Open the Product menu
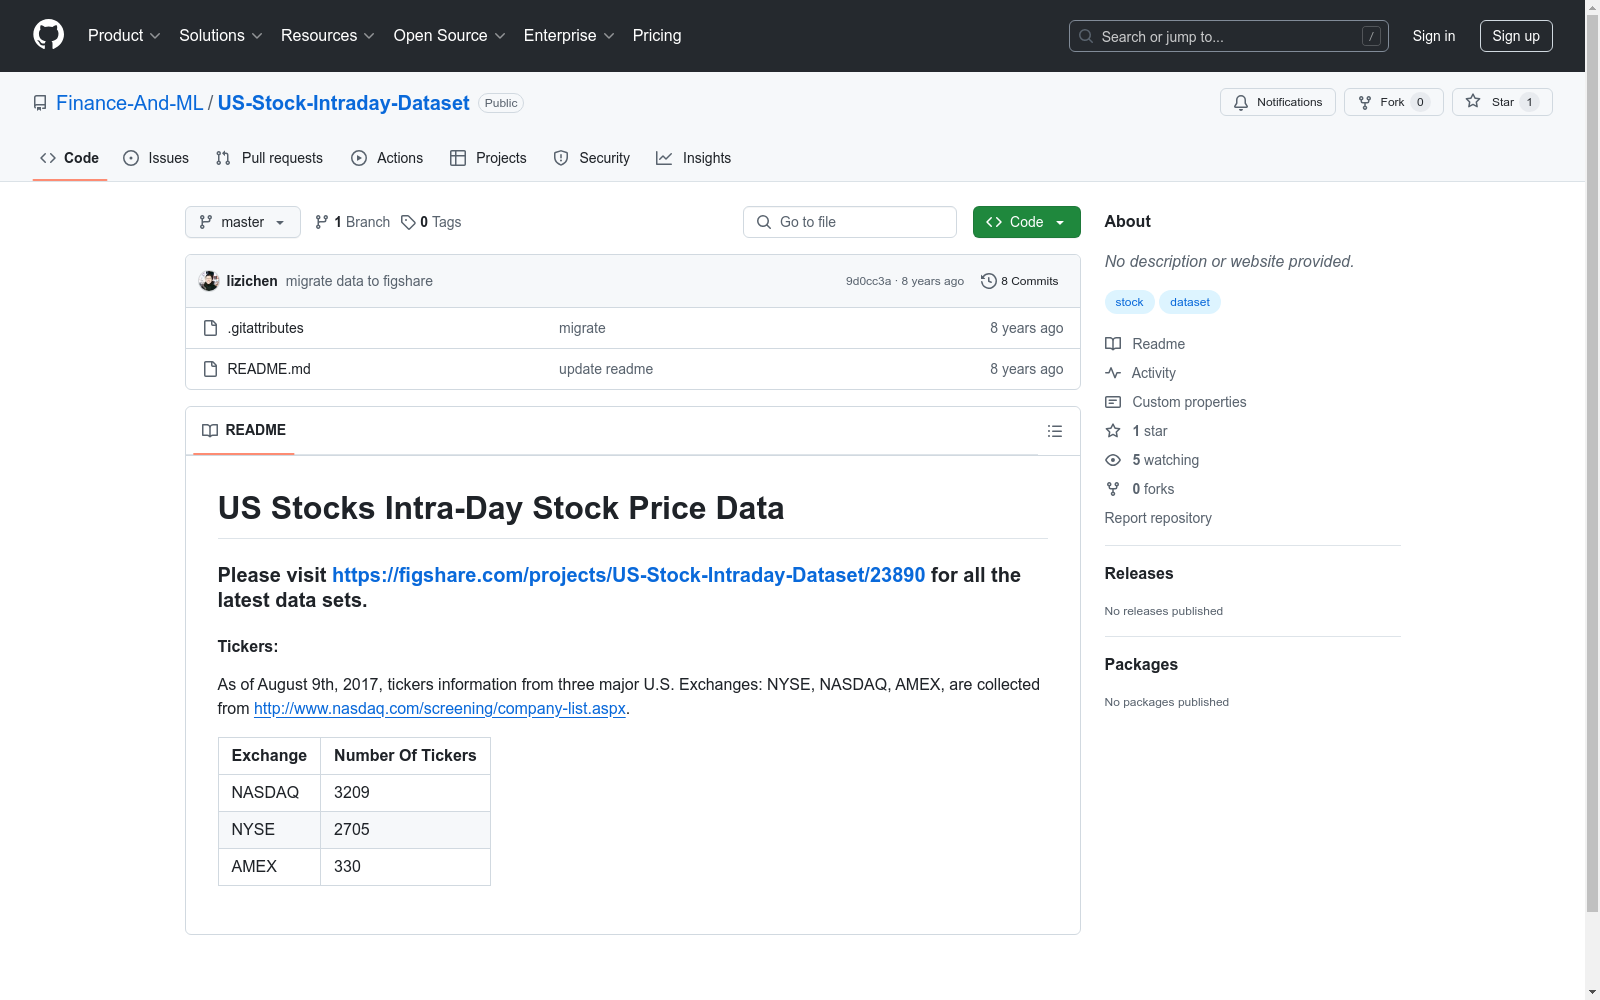Image resolution: width=1600 pixels, height=1000 pixels. pyautogui.click(x=124, y=36)
